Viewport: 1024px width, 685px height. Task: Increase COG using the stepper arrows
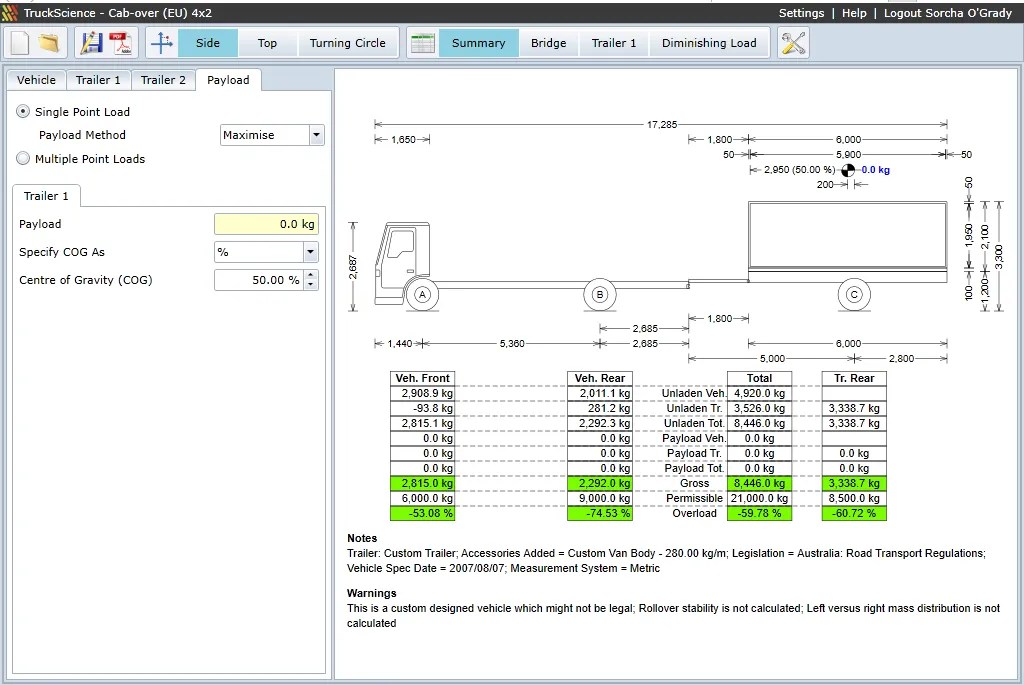point(311,276)
